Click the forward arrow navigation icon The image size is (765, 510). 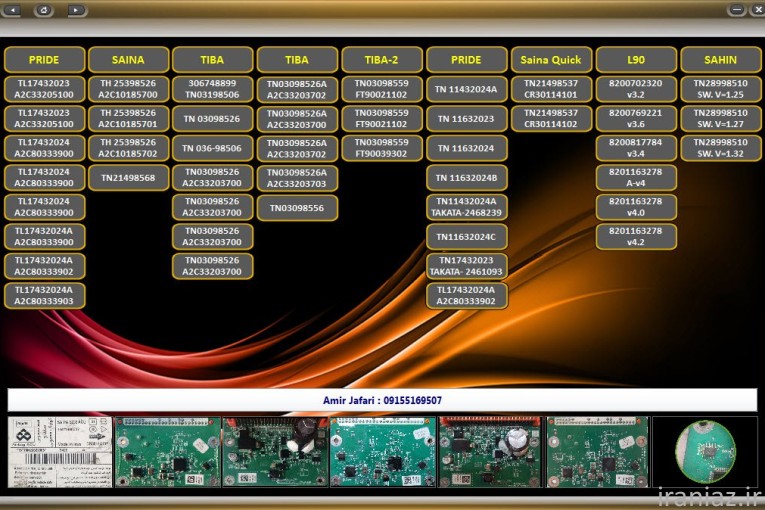pos(76,10)
